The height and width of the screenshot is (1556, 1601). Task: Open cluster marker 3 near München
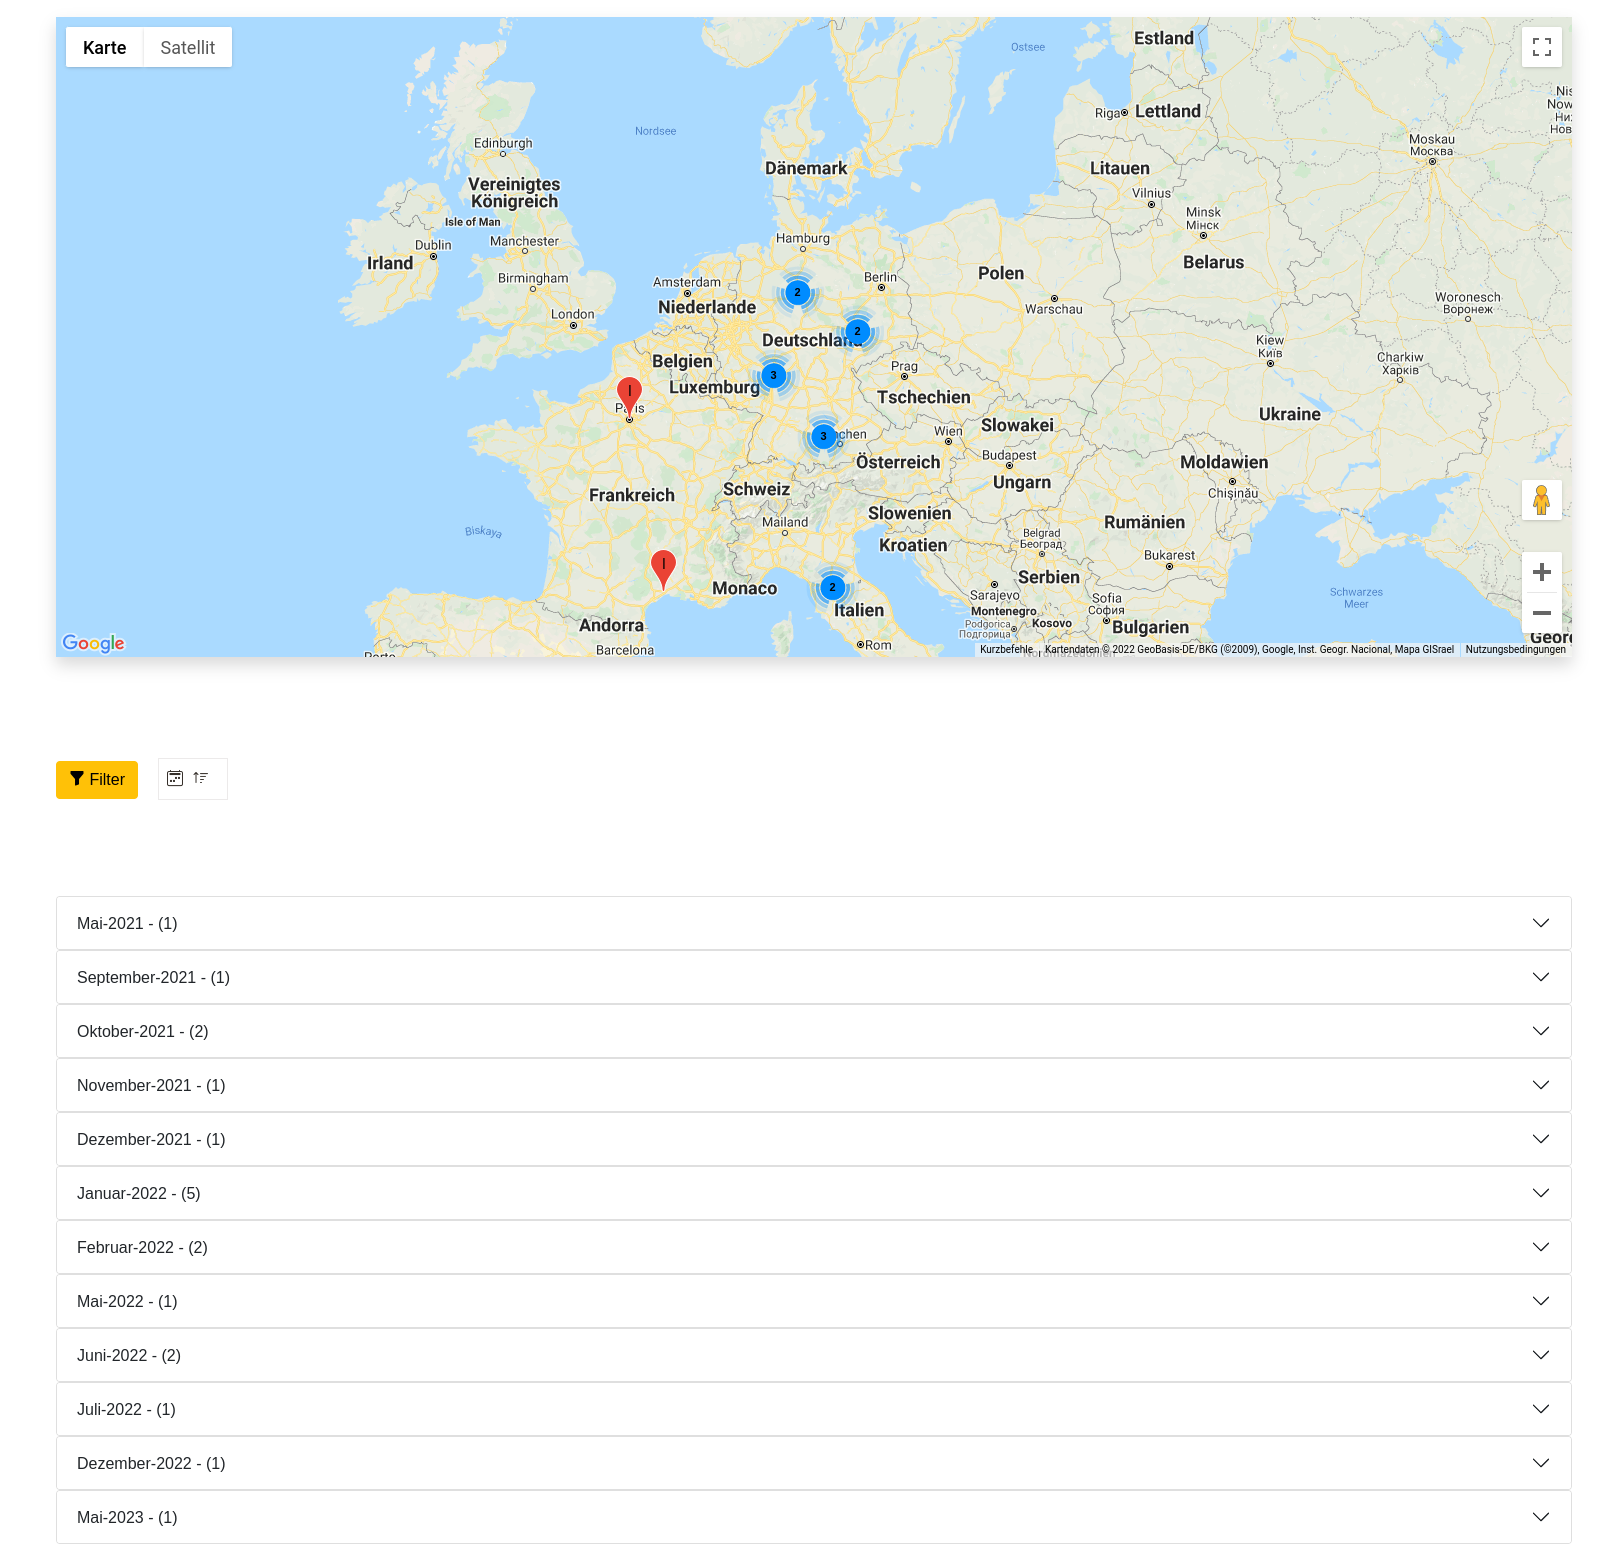point(823,436)
